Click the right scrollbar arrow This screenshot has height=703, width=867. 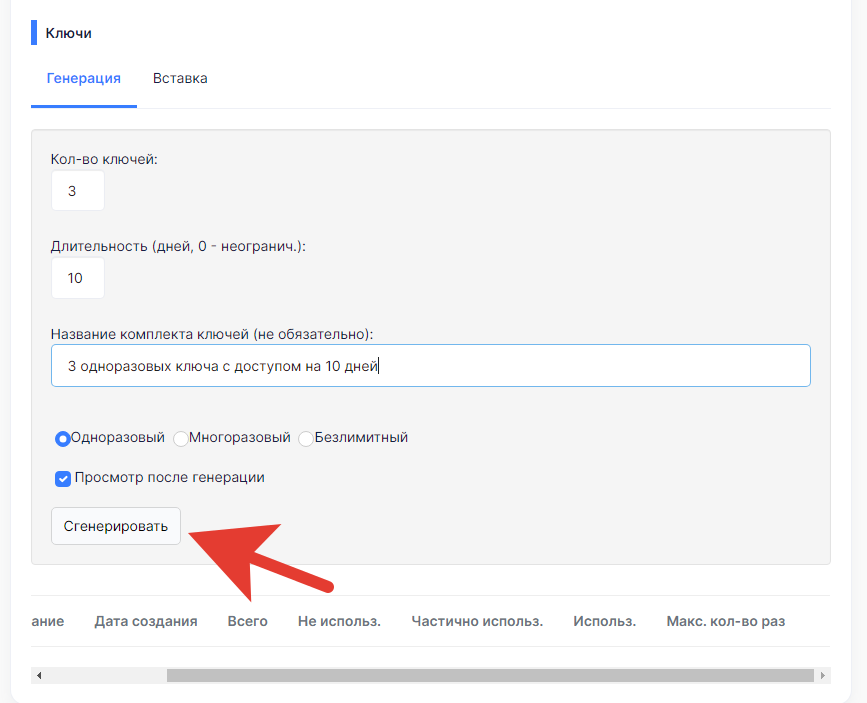823,675
